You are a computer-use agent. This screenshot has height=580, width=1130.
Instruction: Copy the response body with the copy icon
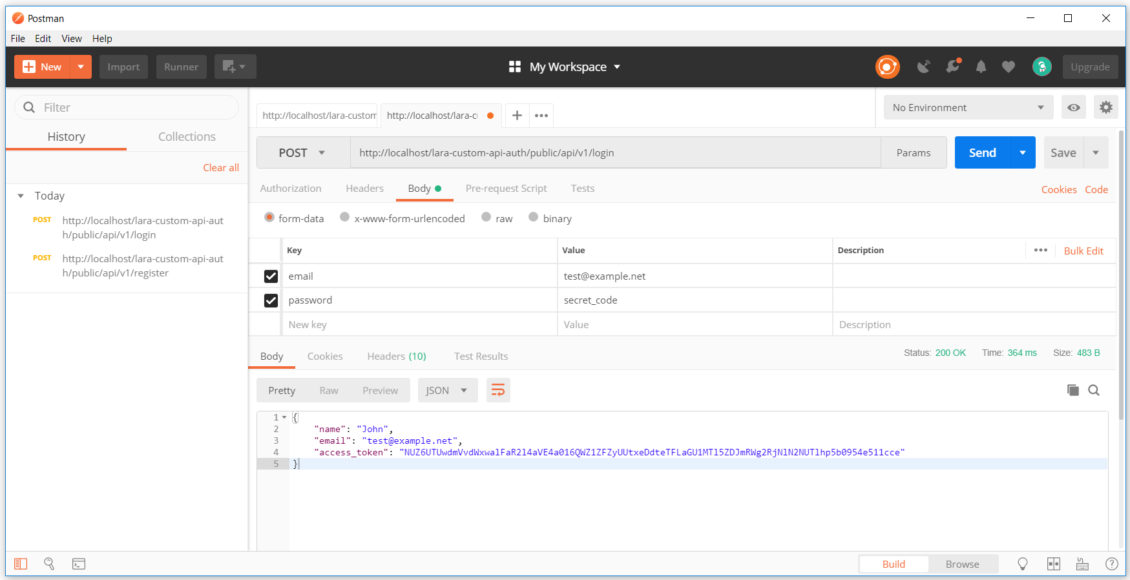click(x=1073, y=390)
